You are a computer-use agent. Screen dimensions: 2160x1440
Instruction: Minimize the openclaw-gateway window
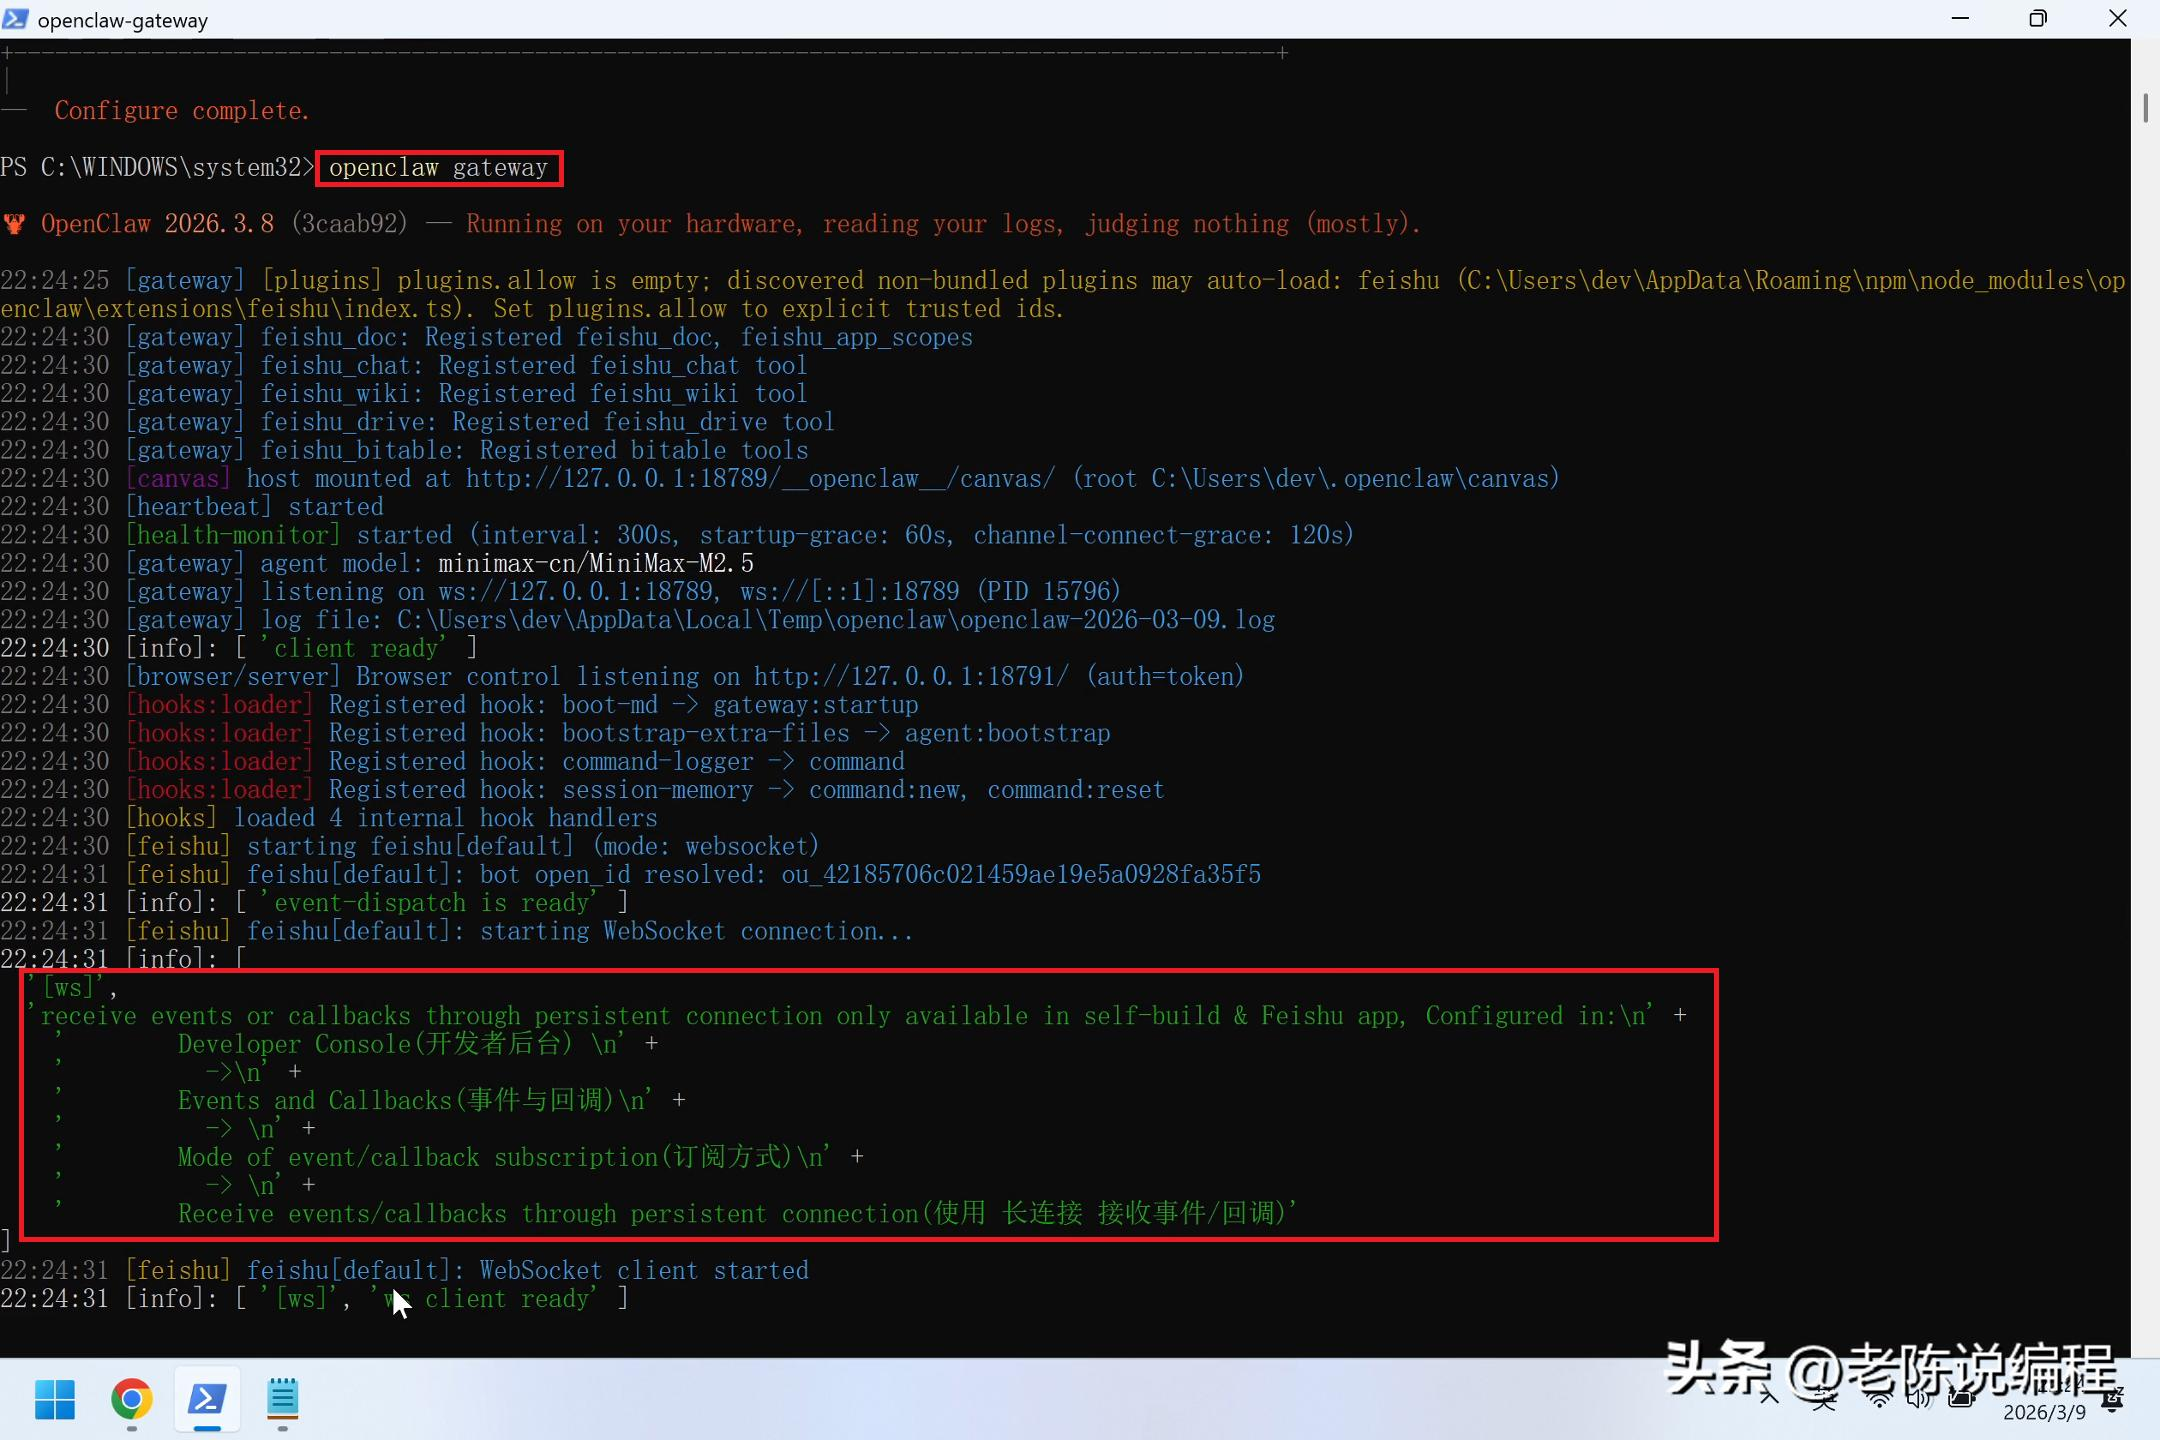(1960, 19)
